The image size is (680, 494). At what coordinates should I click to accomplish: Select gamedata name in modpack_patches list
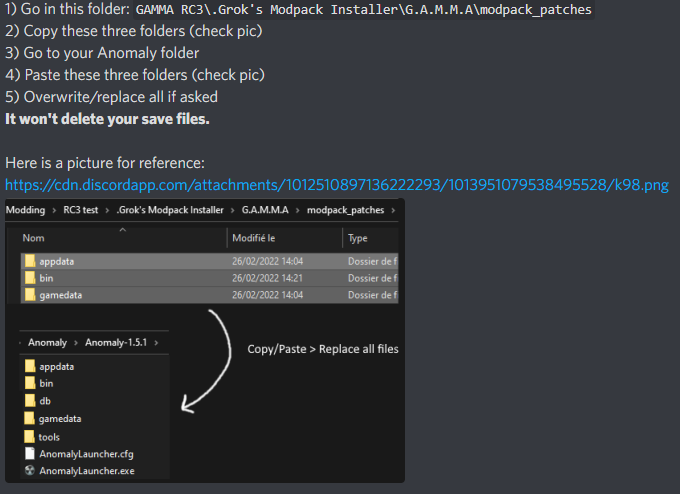(x=61, y=295)
